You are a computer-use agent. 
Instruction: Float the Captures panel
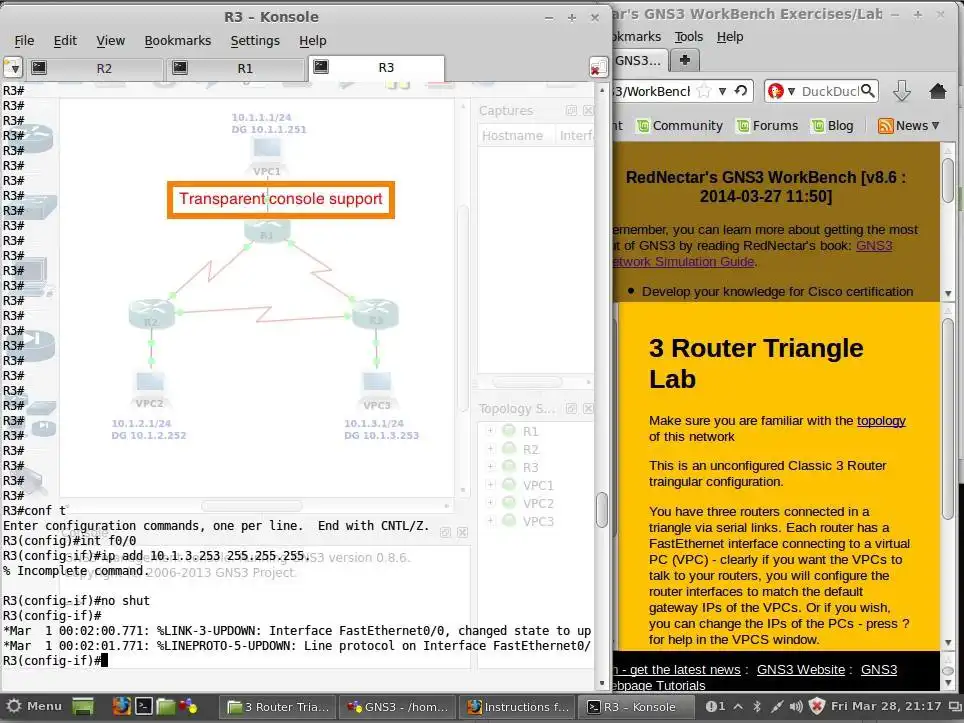point(571,111)
